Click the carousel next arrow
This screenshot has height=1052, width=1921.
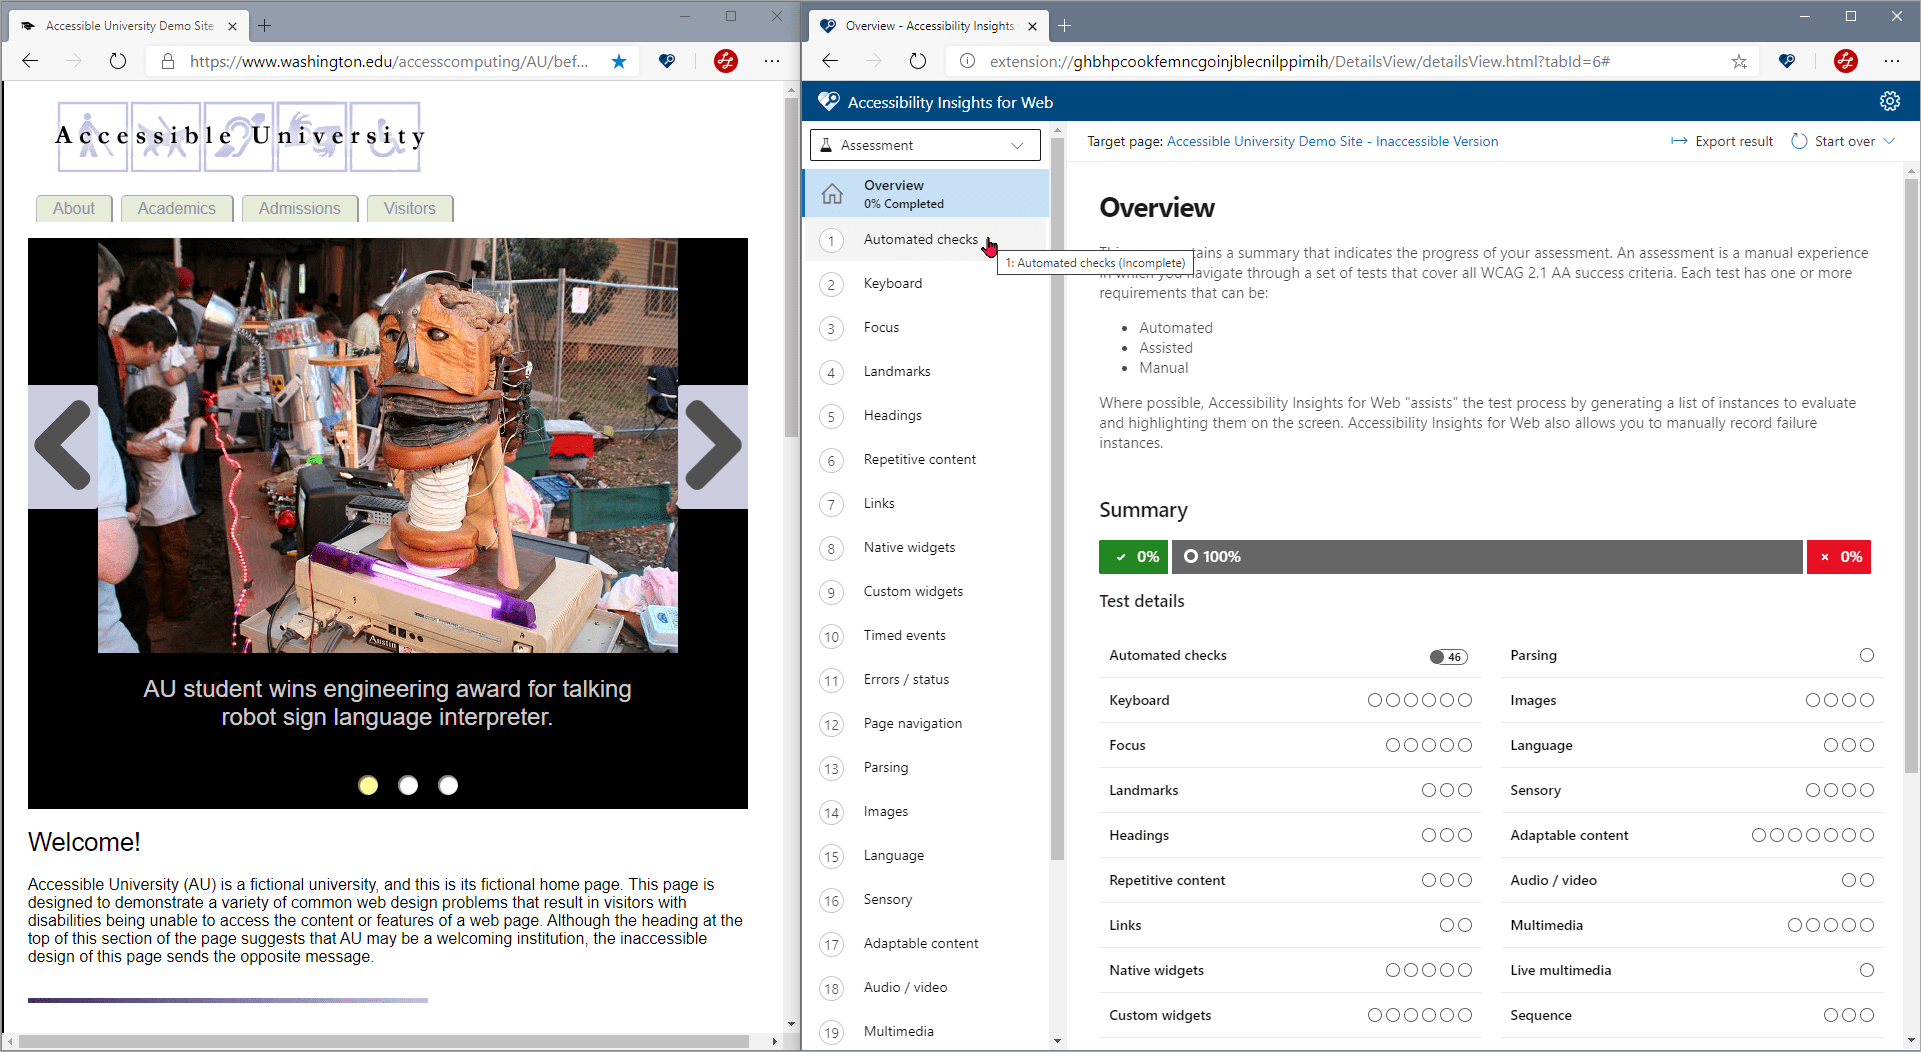[x=713, y=446]
